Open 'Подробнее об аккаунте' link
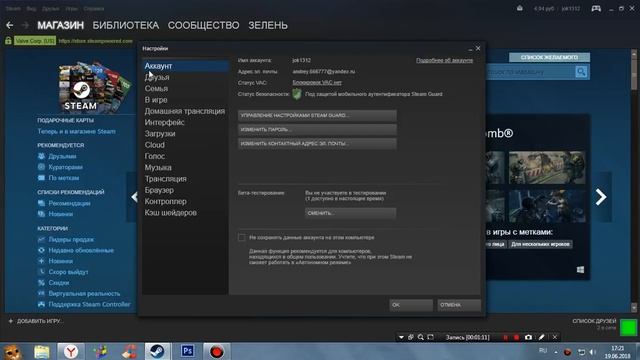 click(444, 60)
